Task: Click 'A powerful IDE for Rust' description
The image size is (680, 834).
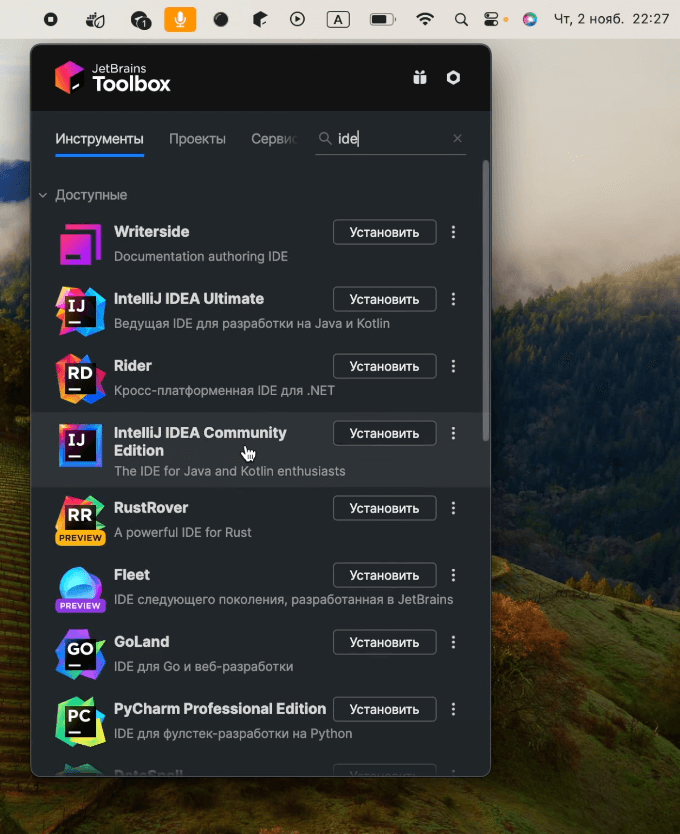Action: coord(183,532)
